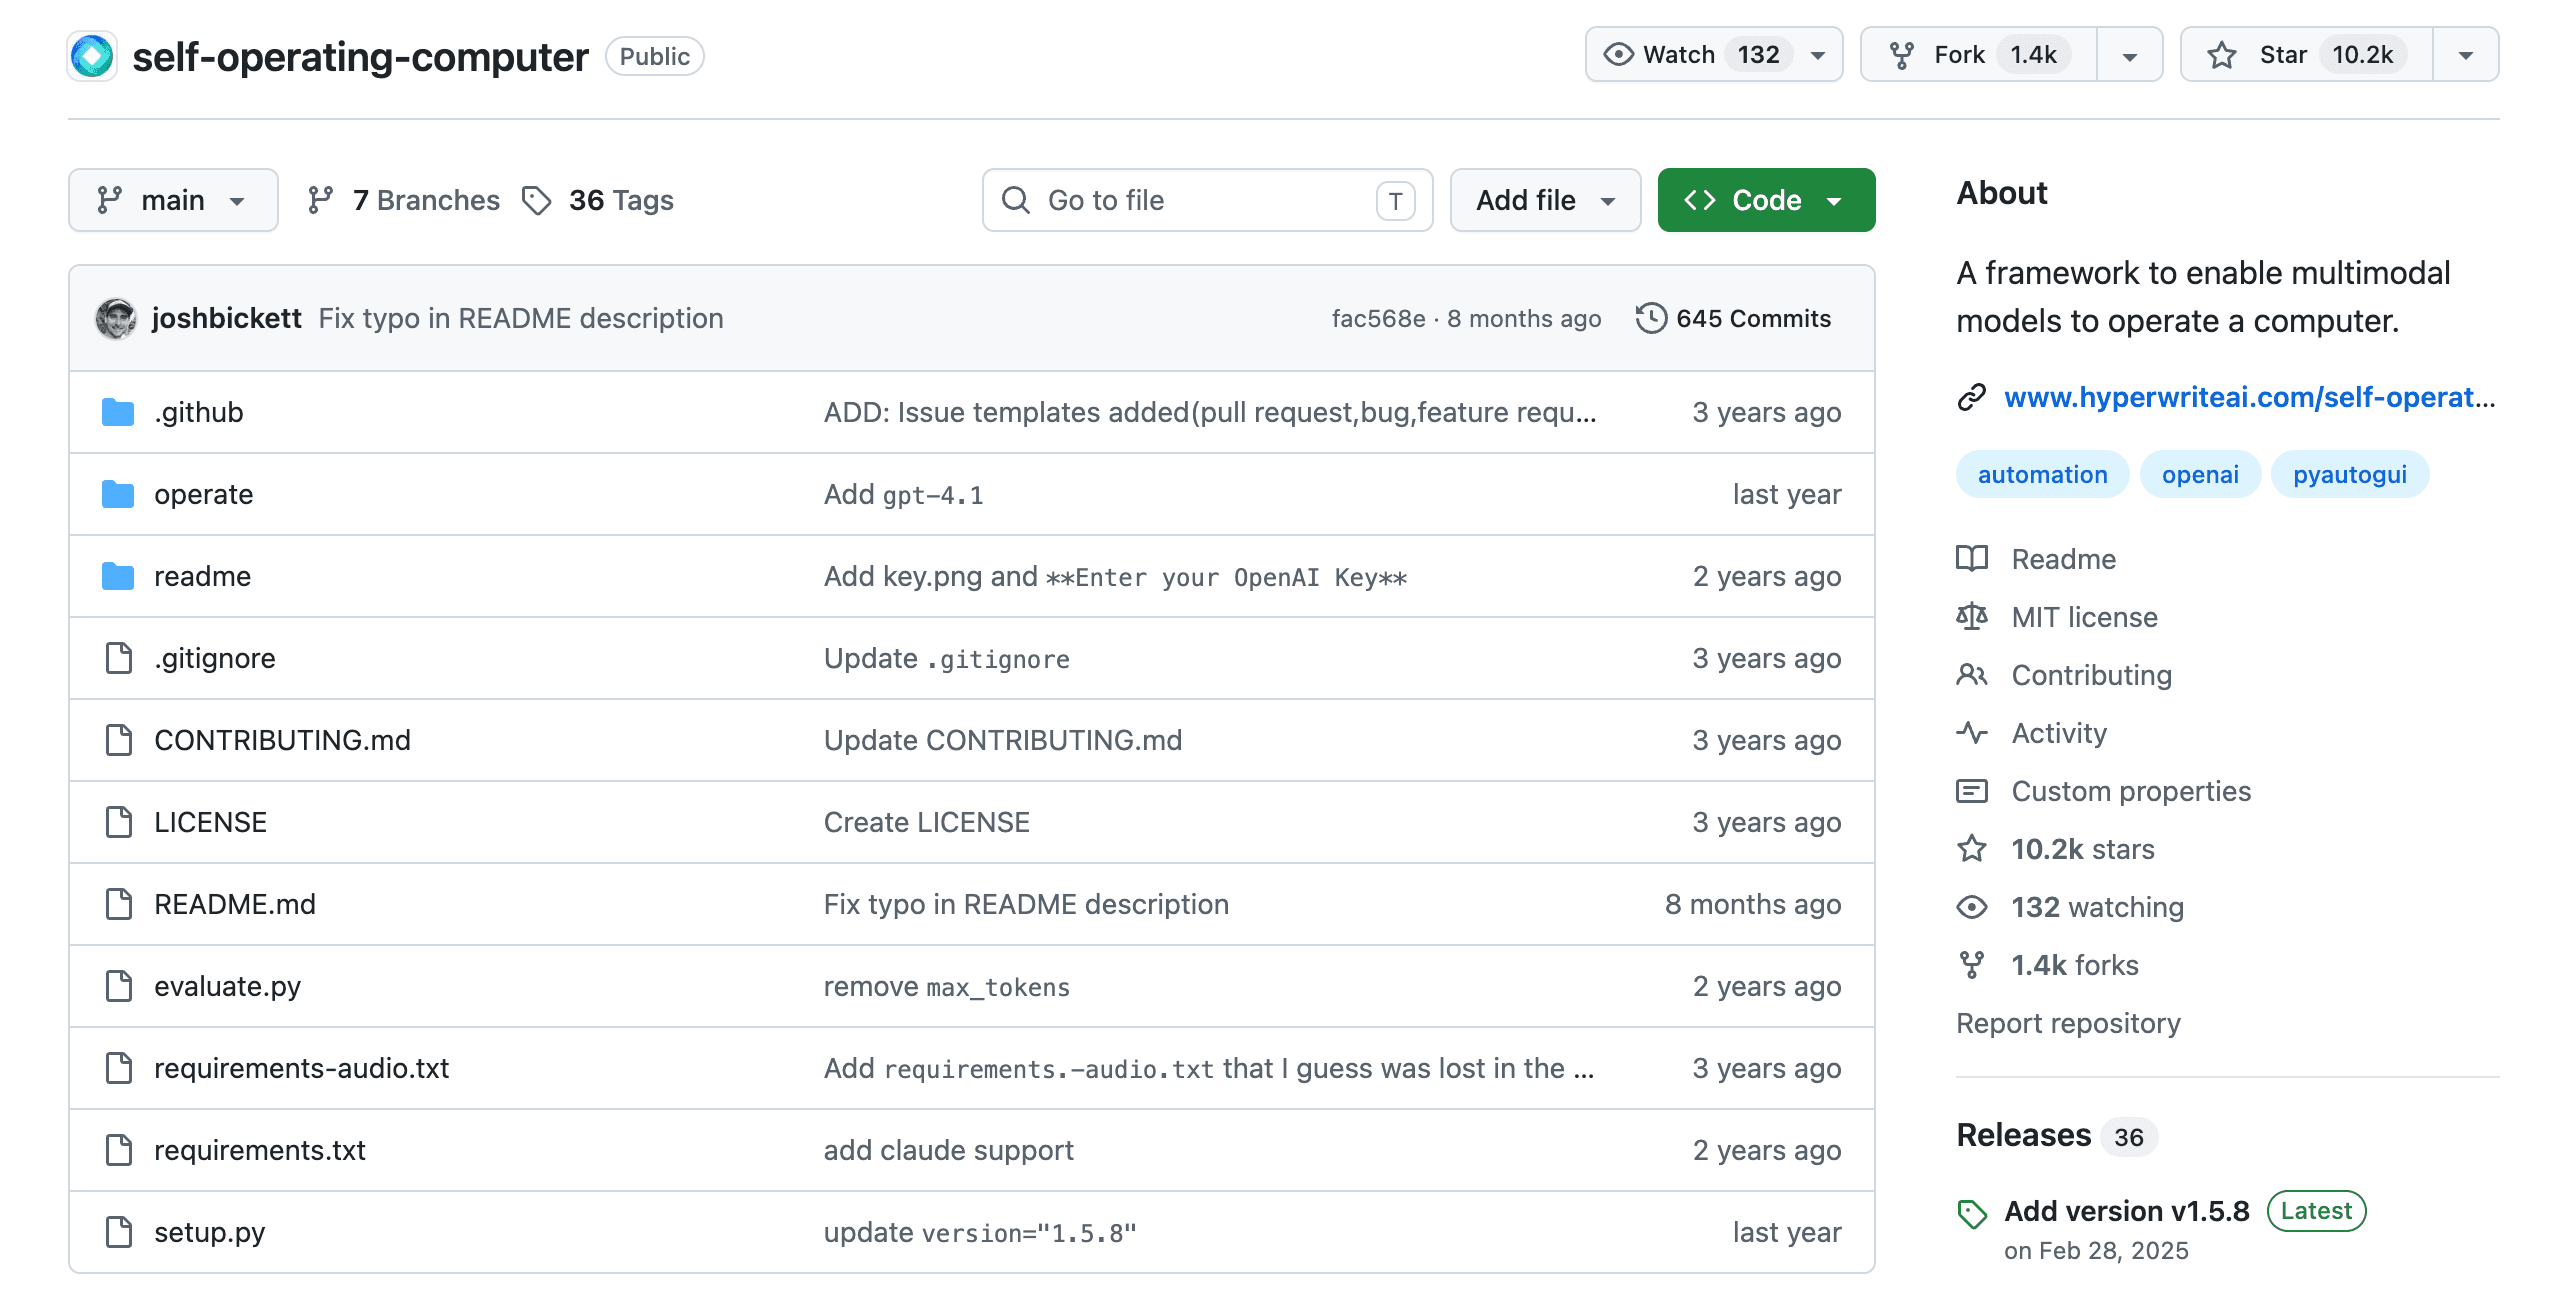Open the green Code dropdown
The image size is (2560, 1302).
coord(1766,200)
